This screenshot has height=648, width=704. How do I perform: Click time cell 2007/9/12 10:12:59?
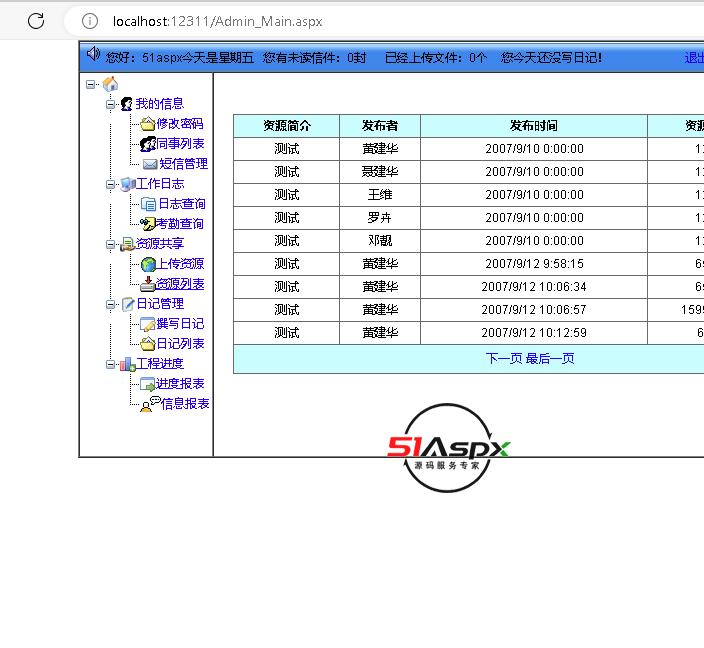click(534, 333)
